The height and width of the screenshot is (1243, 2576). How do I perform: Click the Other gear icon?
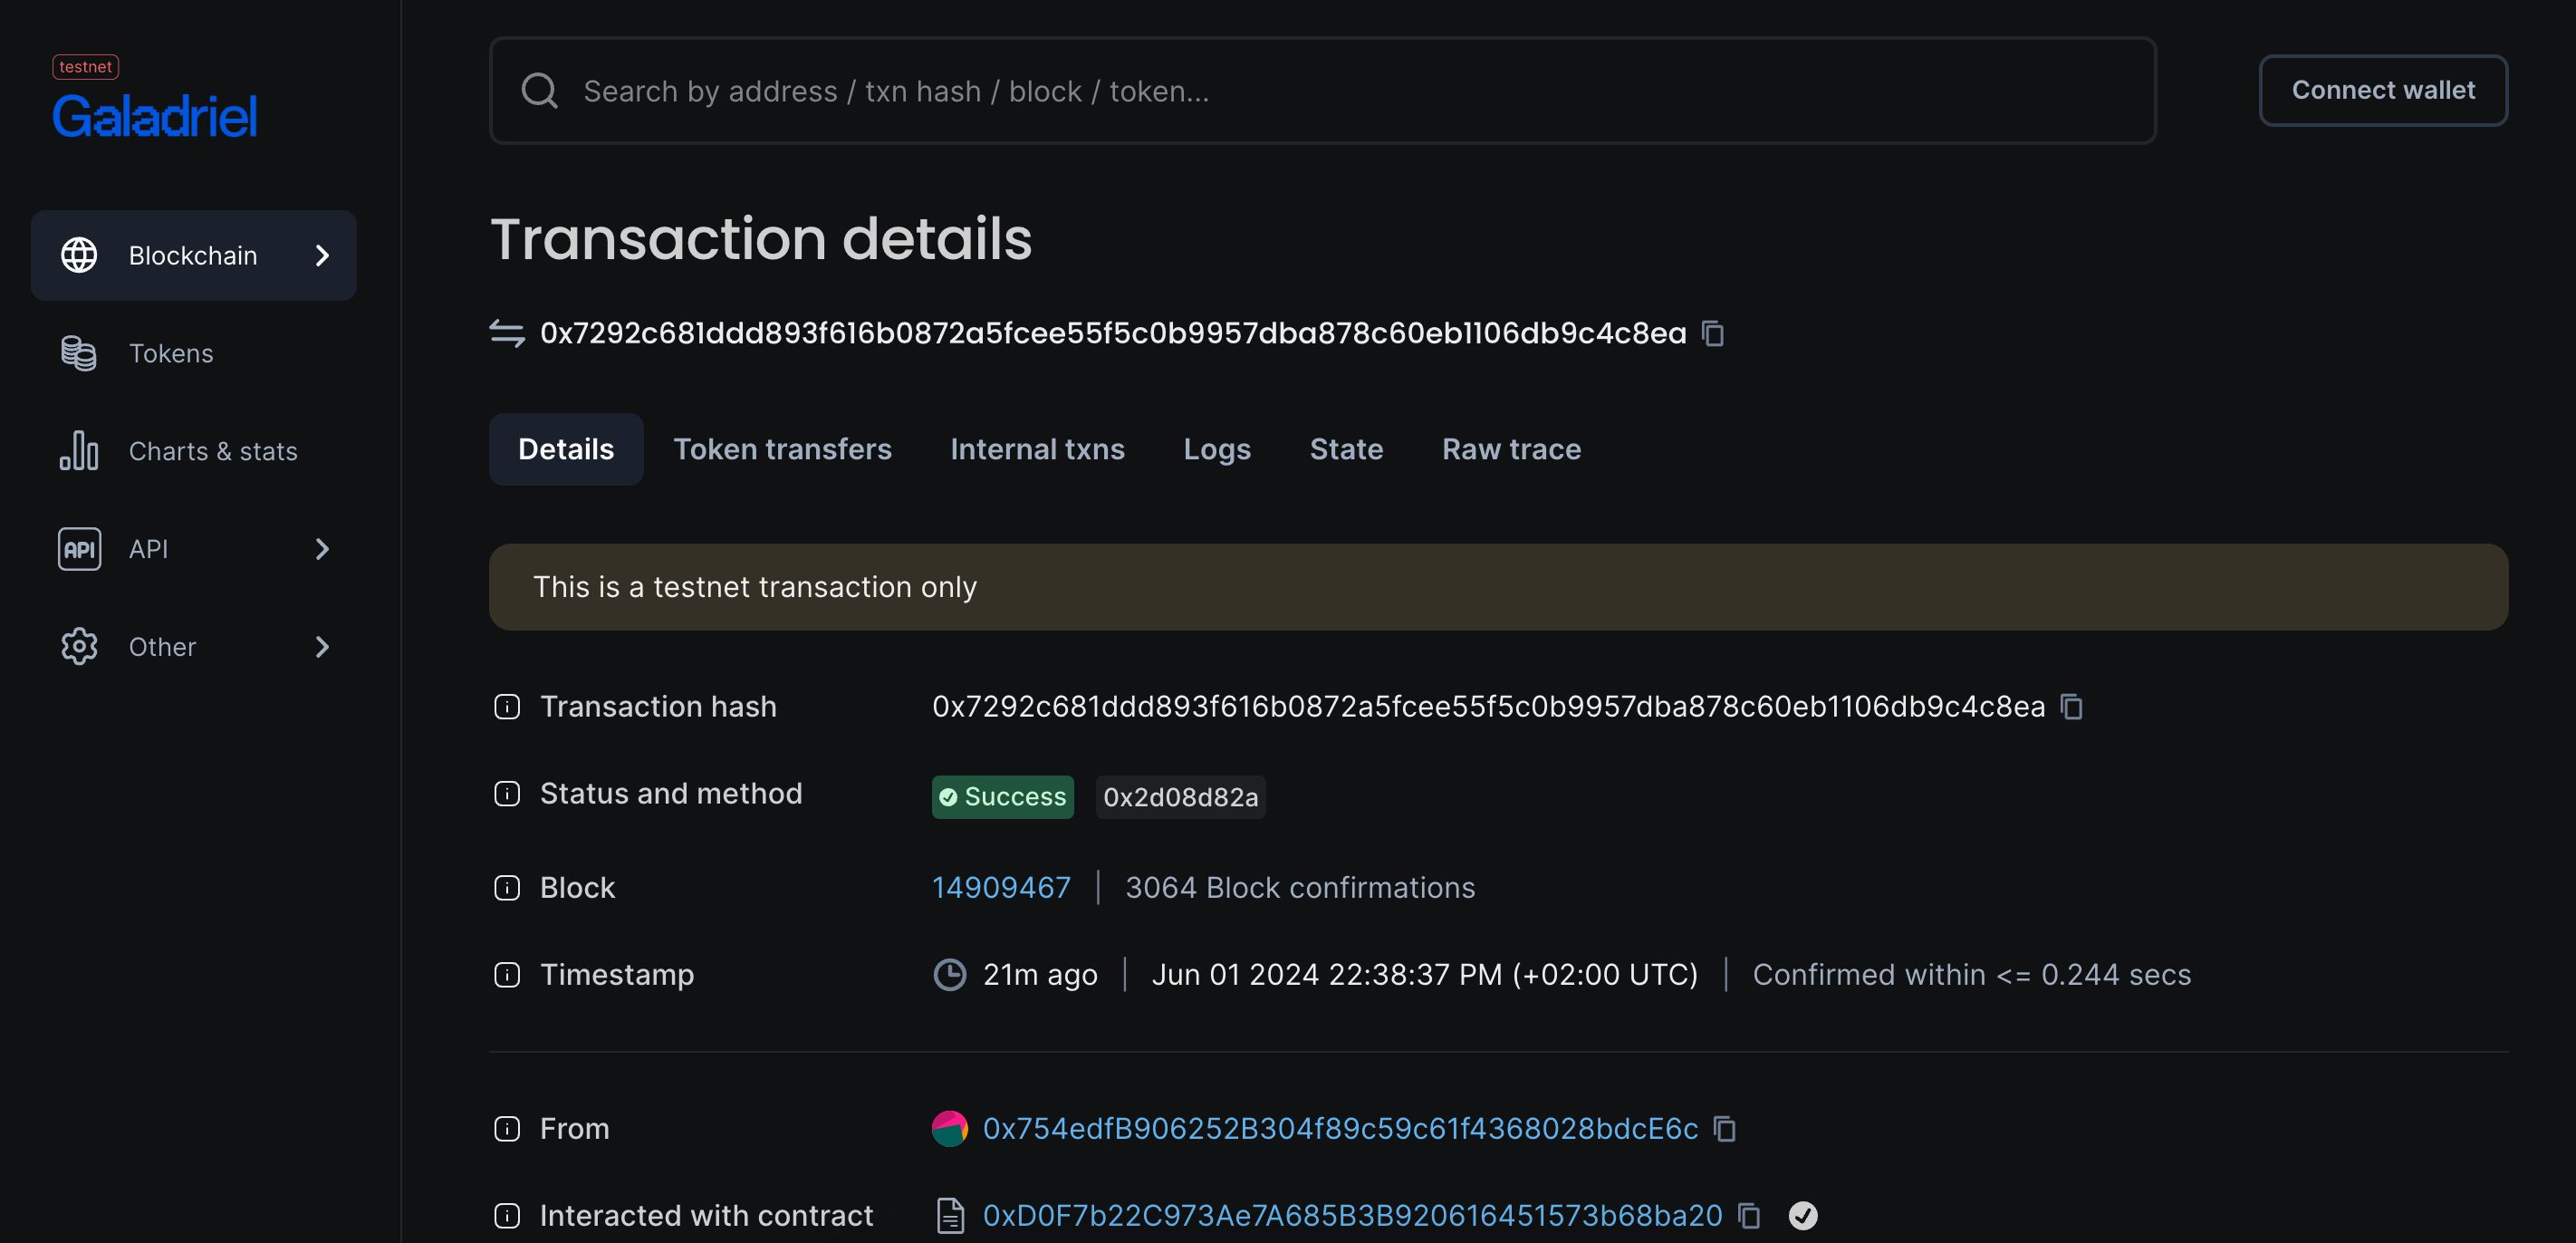pos(79,647)
